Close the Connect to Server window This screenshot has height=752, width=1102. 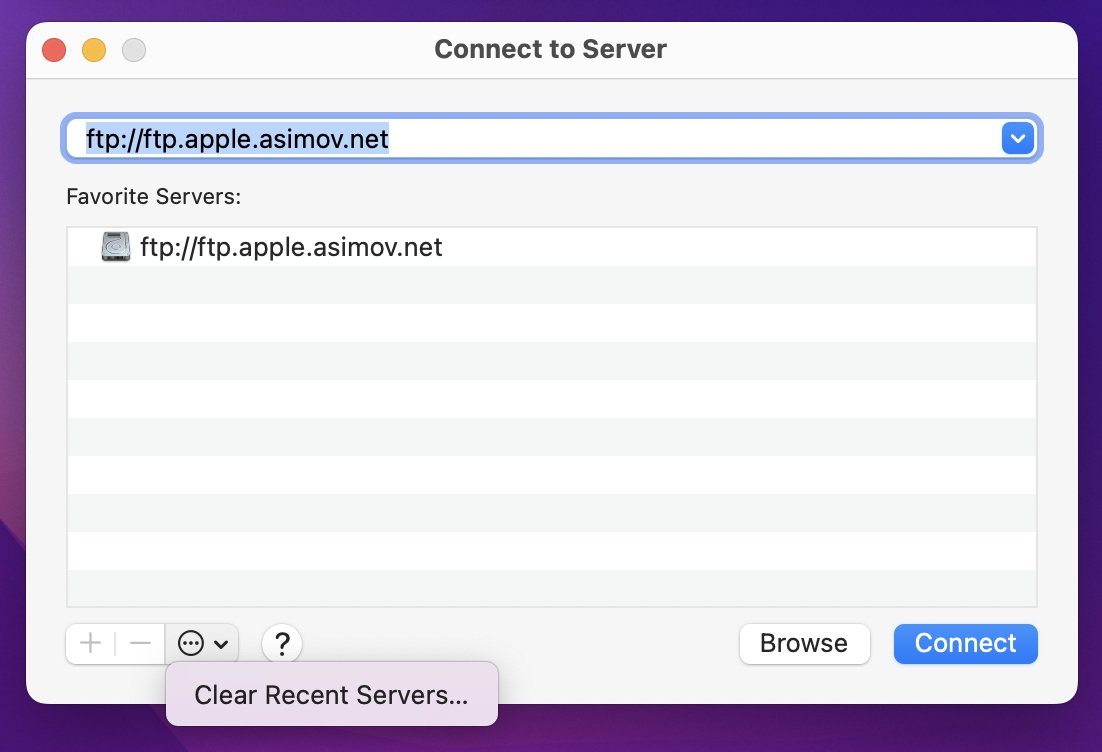(53, 49)
